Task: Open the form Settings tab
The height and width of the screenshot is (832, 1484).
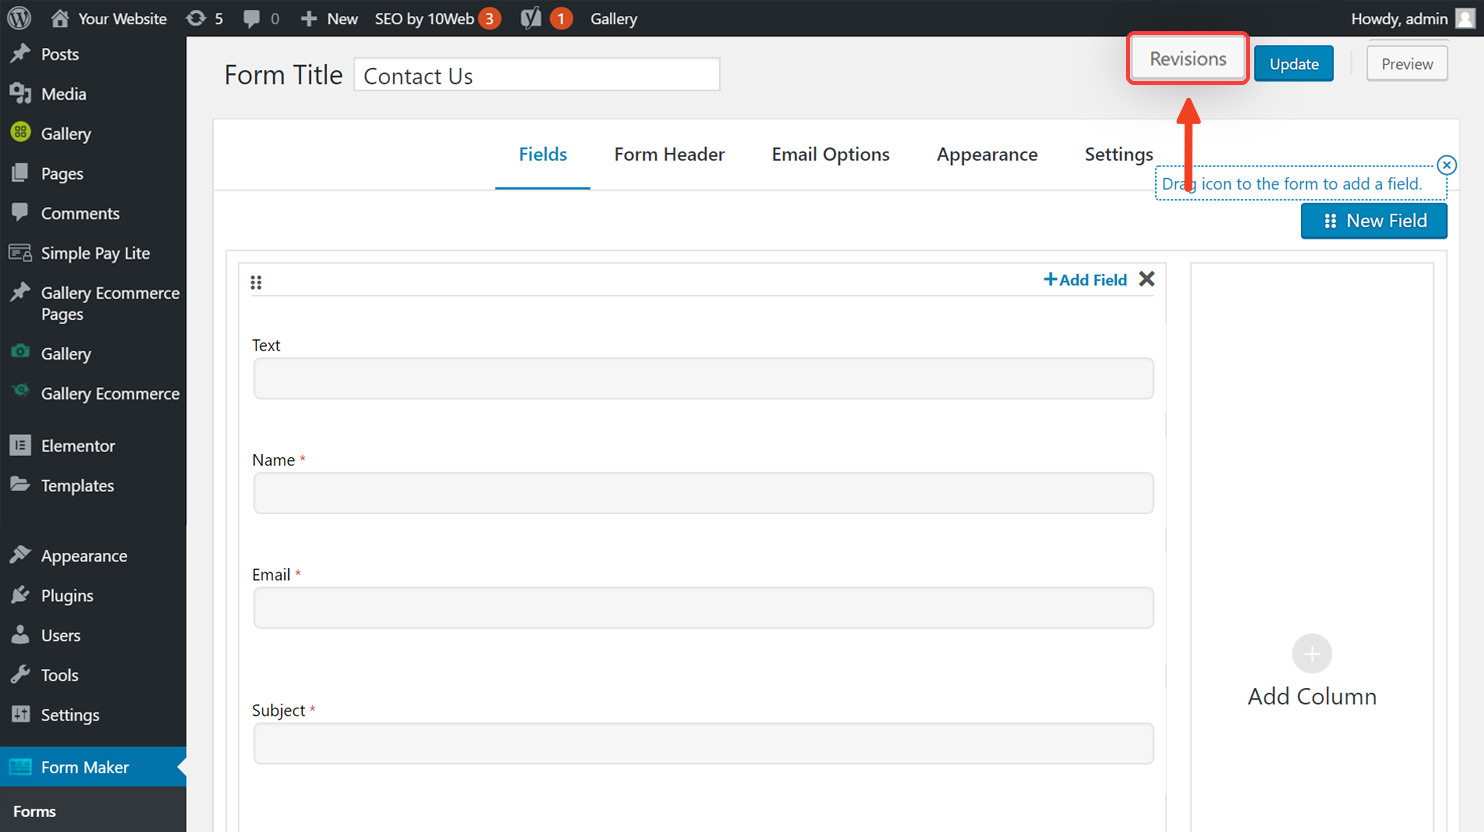Action: pyautogui.click(x=1119, y=154)
